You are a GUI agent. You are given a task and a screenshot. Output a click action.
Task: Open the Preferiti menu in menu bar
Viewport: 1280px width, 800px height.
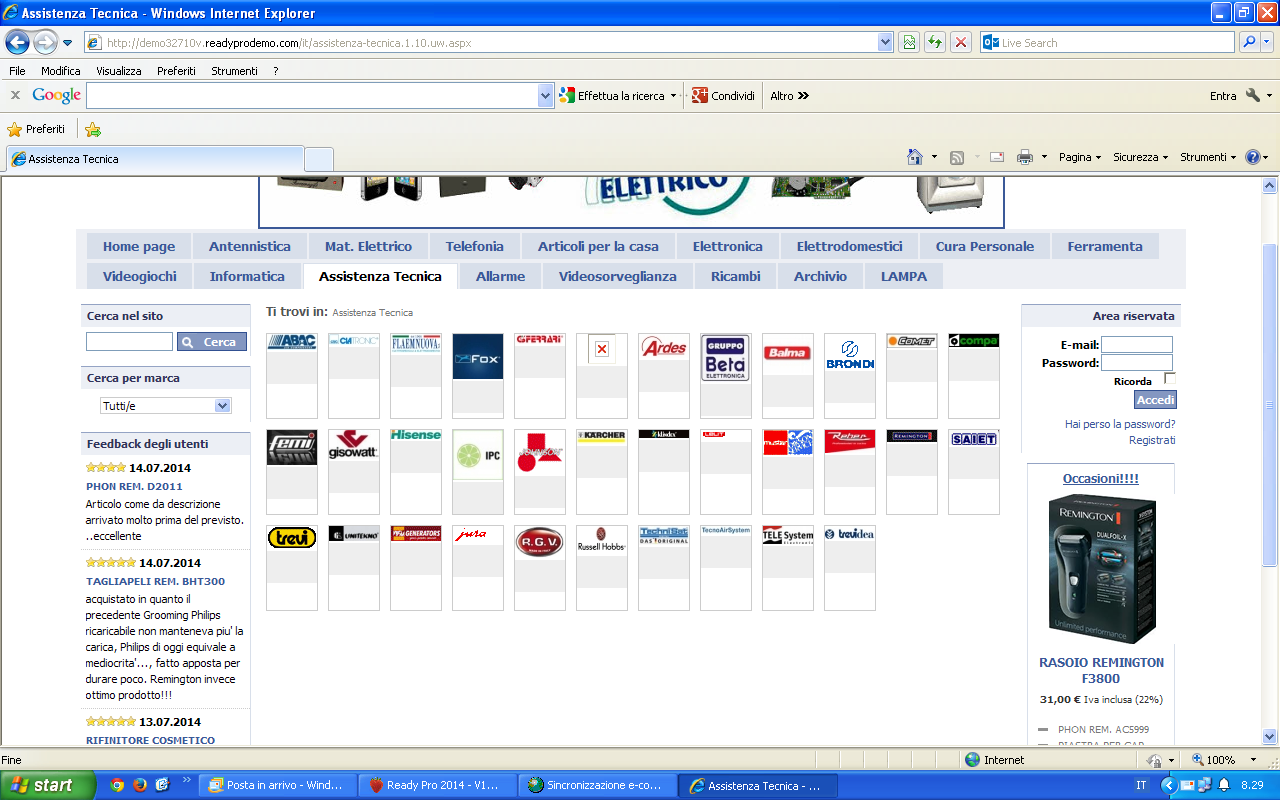[176, 71]
